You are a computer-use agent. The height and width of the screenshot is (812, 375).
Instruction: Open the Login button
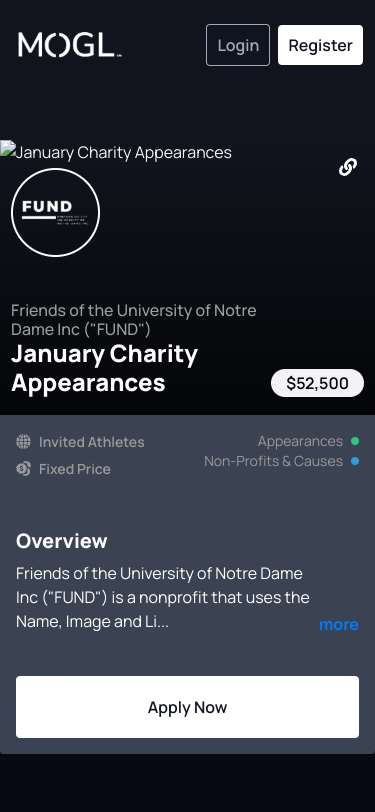pyautogui.click(x=238, y=45)
